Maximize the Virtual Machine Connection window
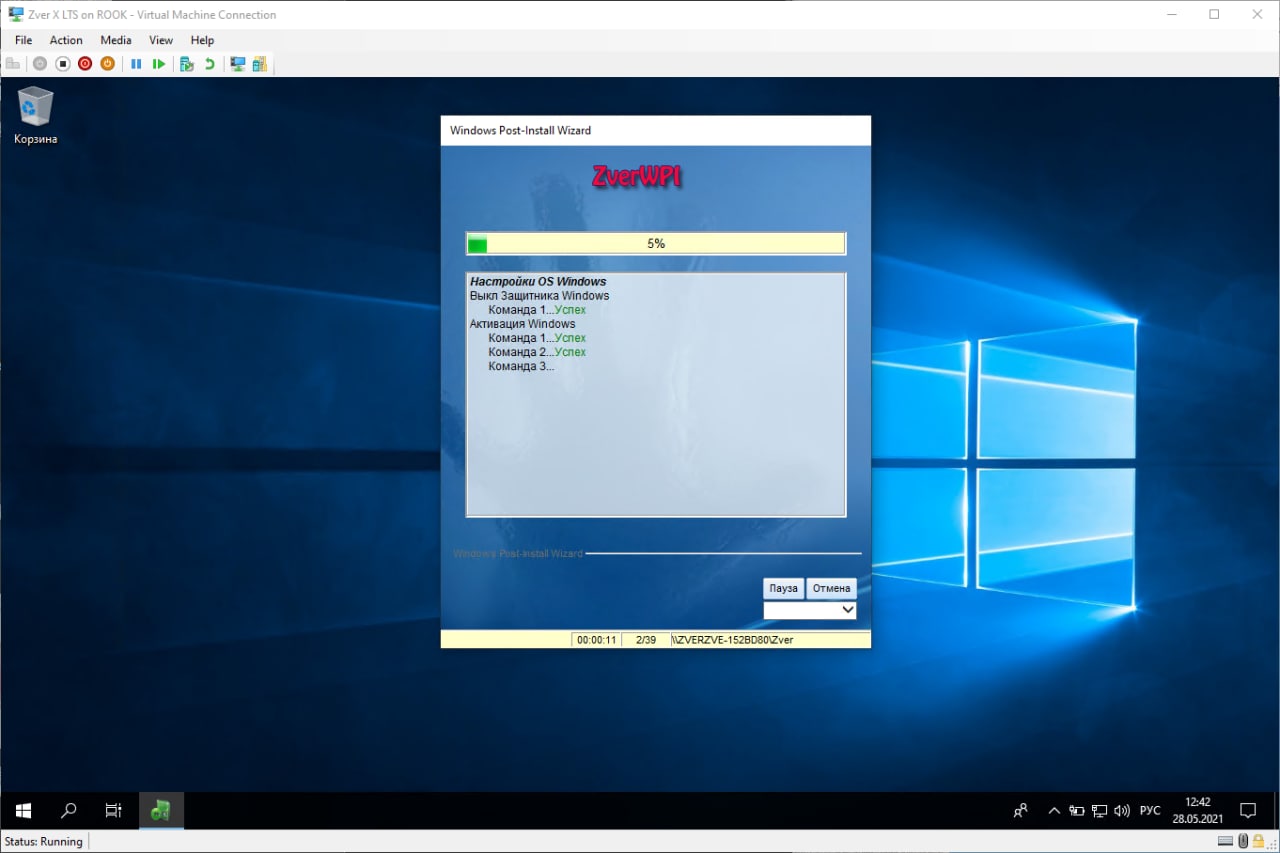1280x853 pixels. pos(1214,14)
